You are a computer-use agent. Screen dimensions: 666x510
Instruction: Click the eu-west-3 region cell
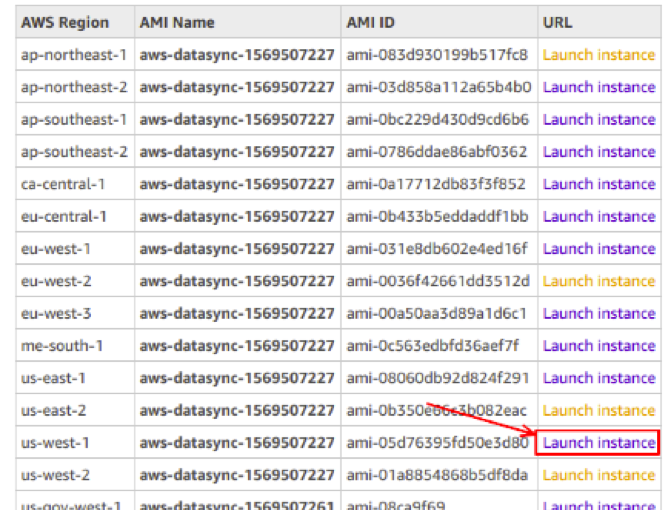pyautogui.click(x=75, y=313)
